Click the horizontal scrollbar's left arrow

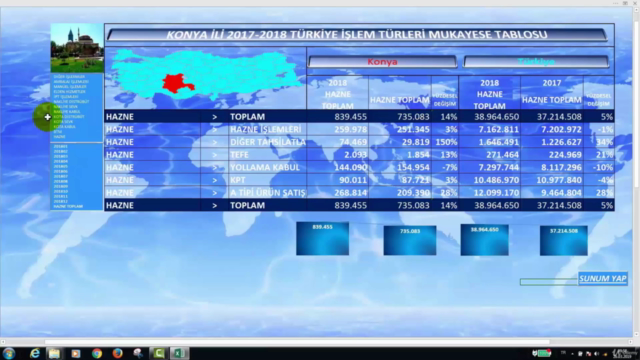[x=3, y=342]
